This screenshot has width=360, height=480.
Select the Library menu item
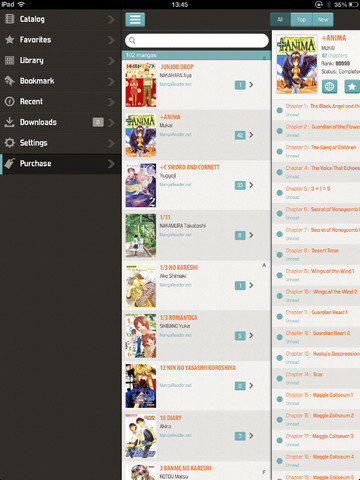60,60
